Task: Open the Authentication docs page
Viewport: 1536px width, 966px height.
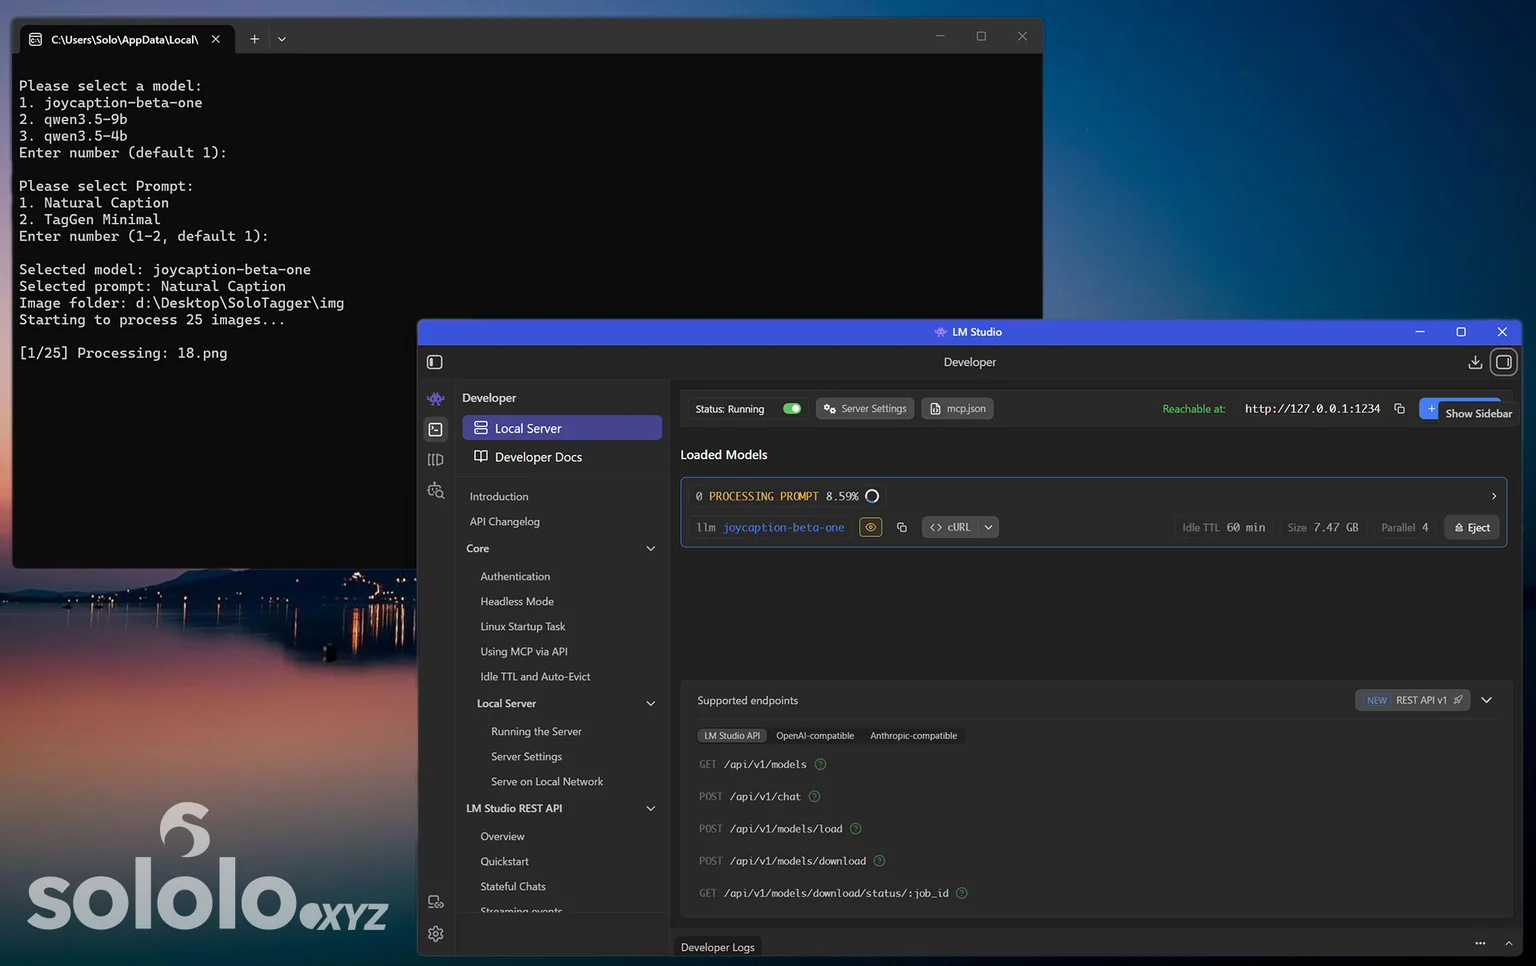Action: click(515, 577)
